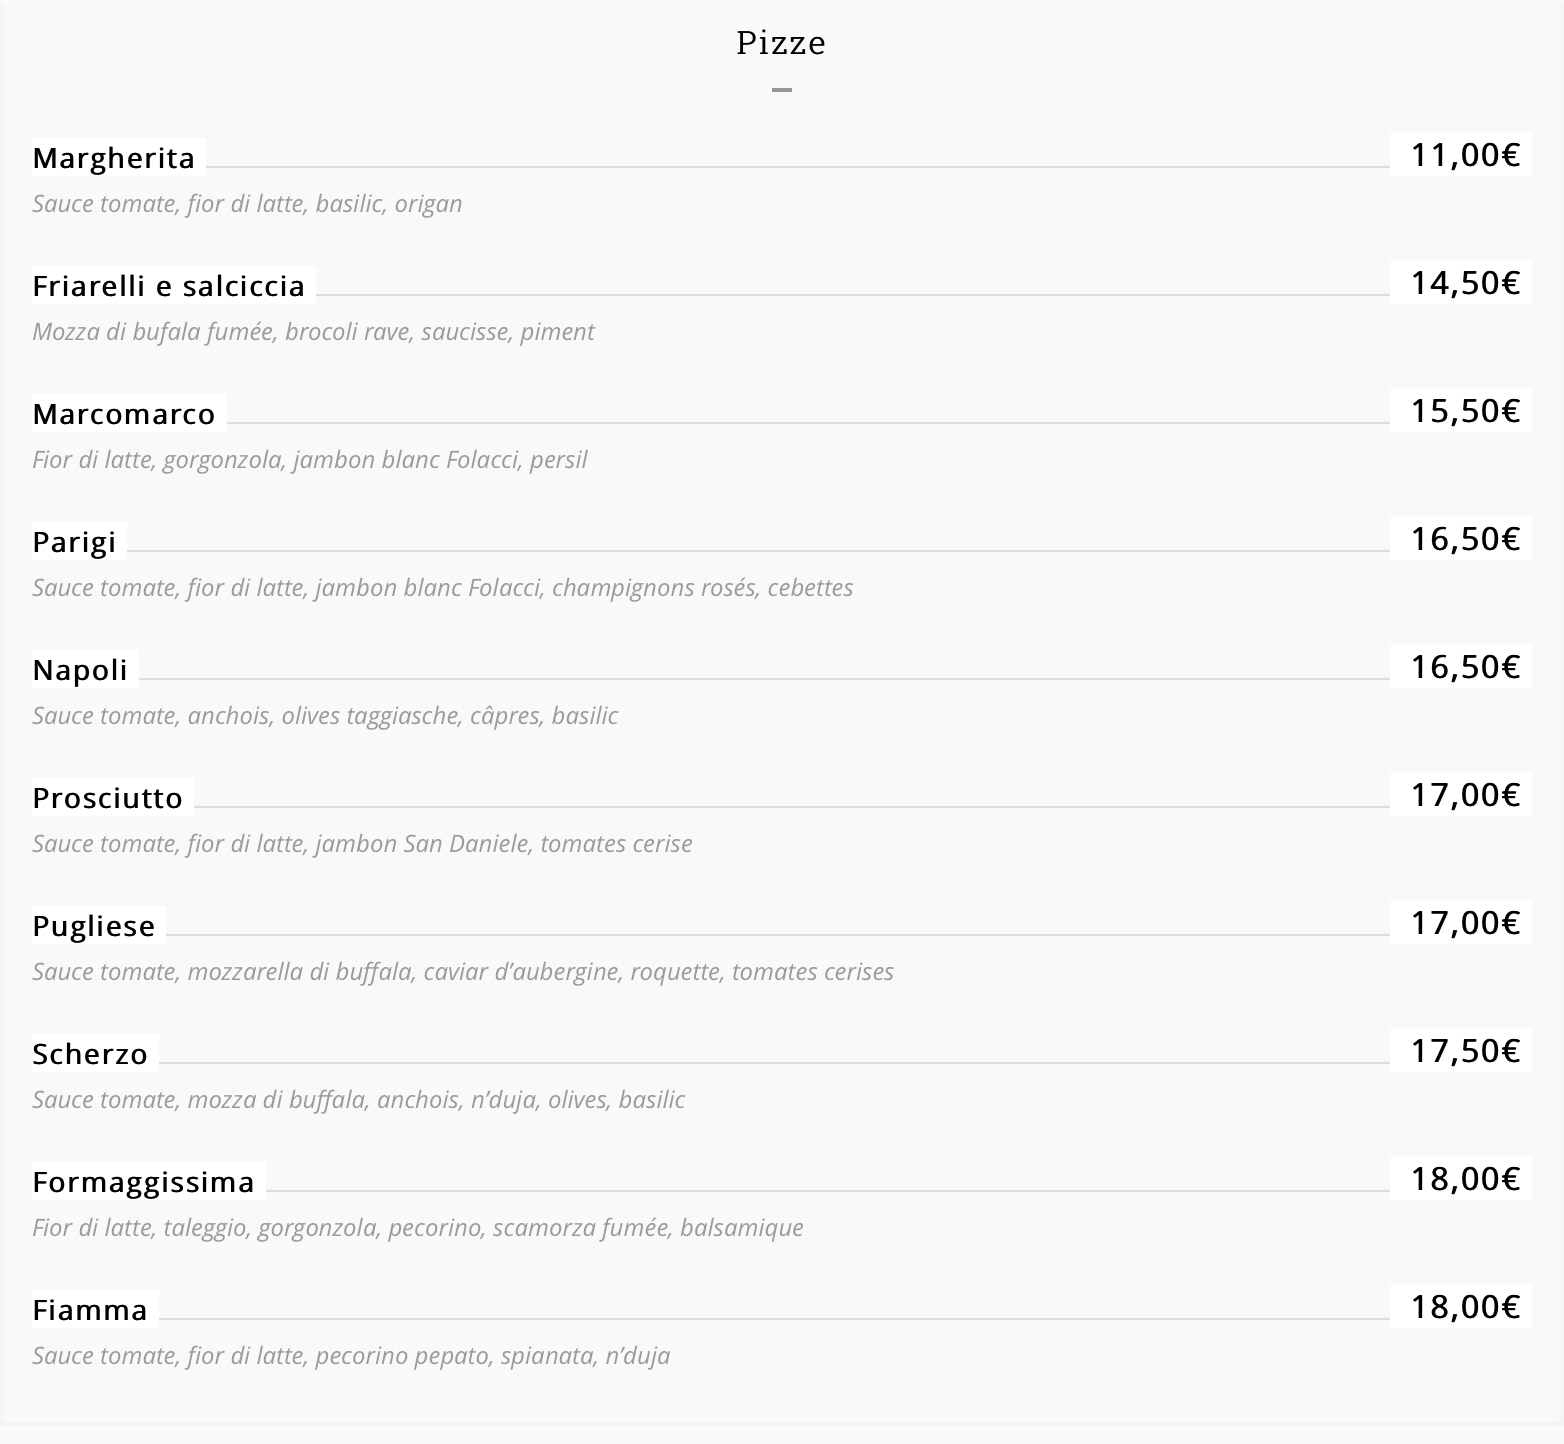This screenshot has height=1444, width=1564.
Task: Select the Pugliese pizza title
Action: tap(94, 926)
